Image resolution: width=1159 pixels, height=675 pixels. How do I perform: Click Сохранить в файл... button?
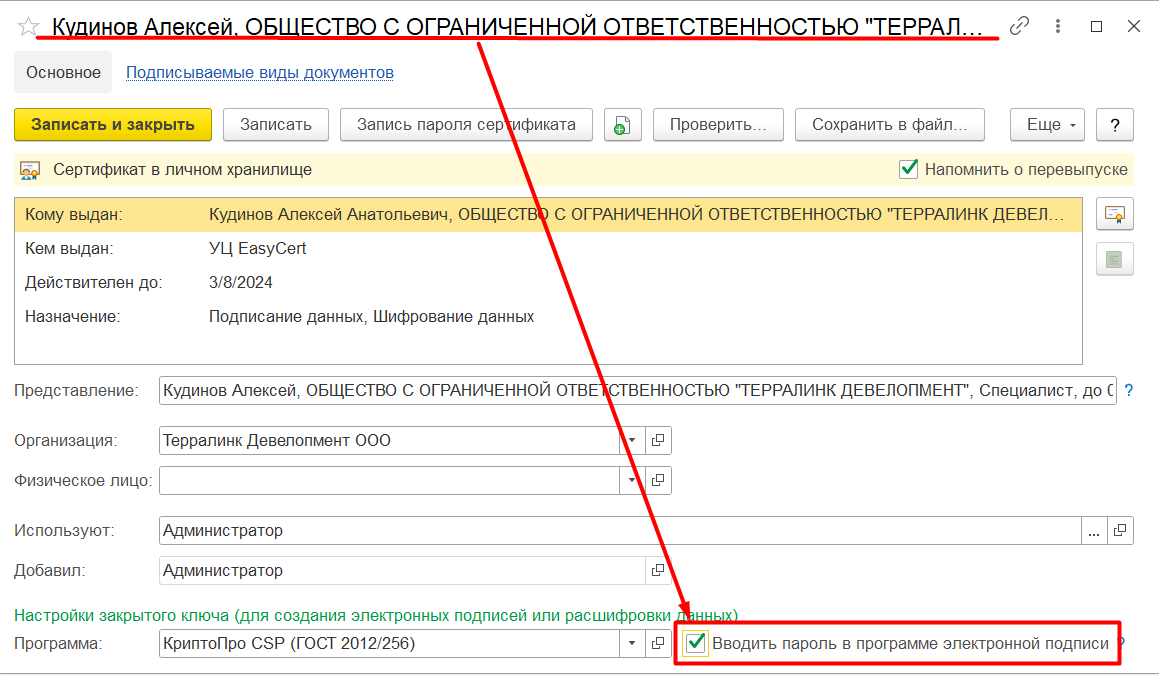pyautogui.click(x=890, y=125)
